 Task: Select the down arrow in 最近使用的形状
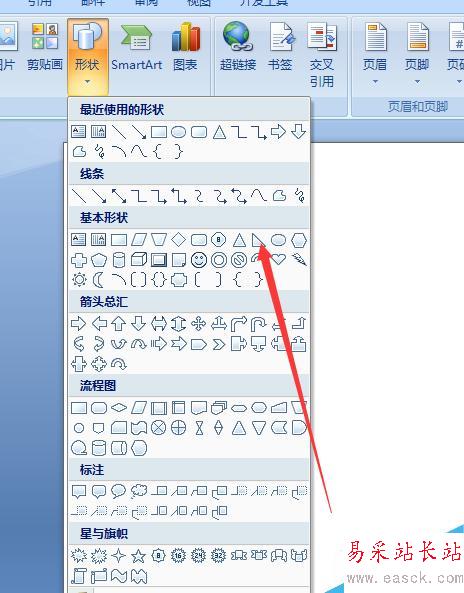(299, 132)
